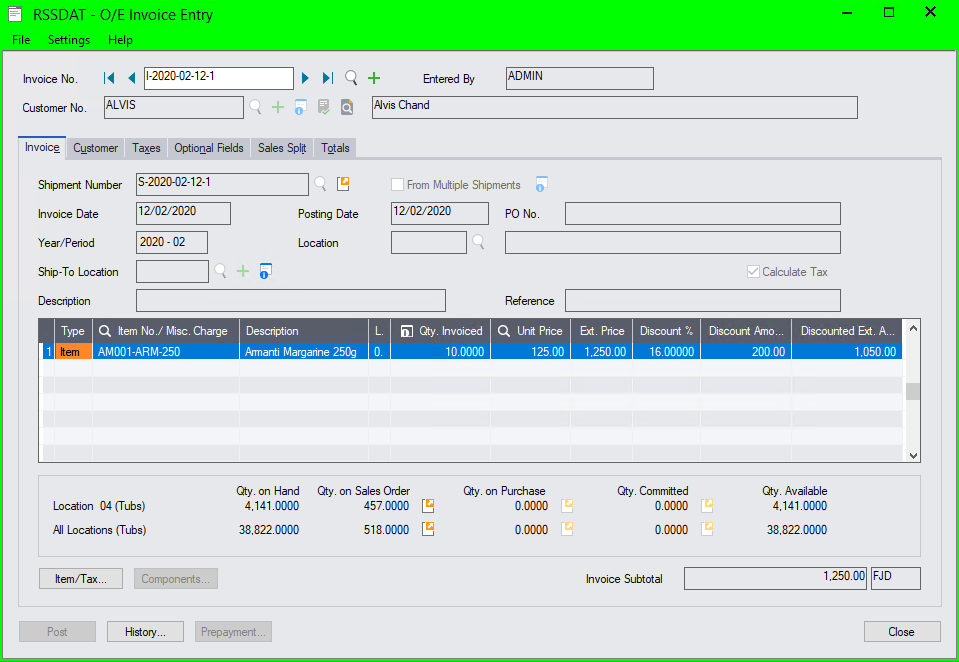Go to last invoice record arrow
This screenshot has height=662, width=959.
point(328,78)
